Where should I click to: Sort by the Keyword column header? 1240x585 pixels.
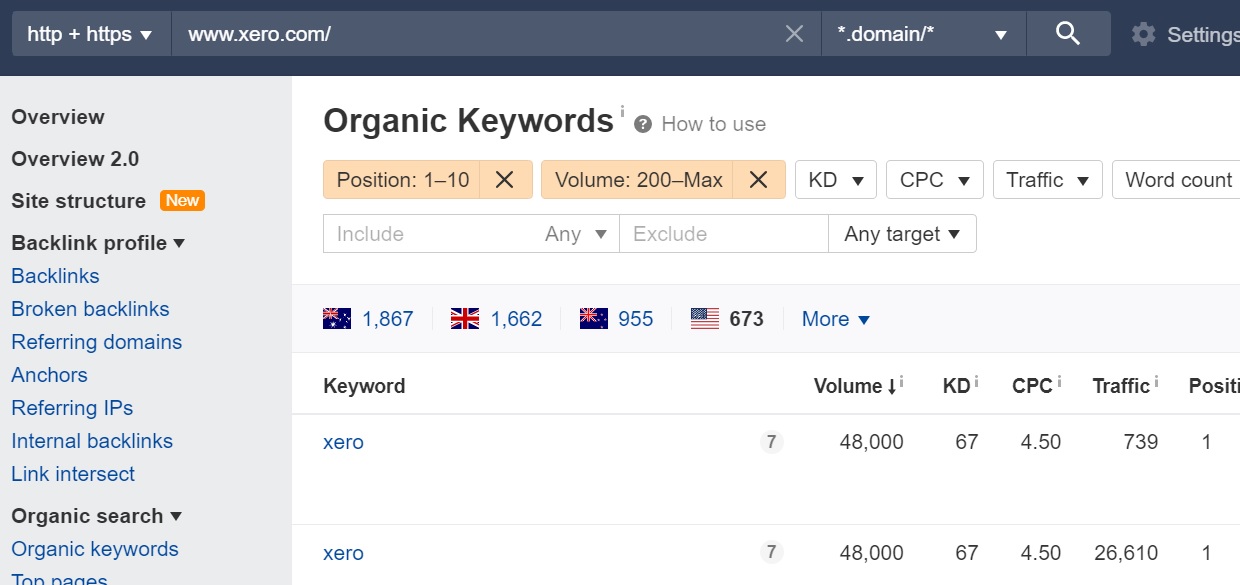[364, 386]
